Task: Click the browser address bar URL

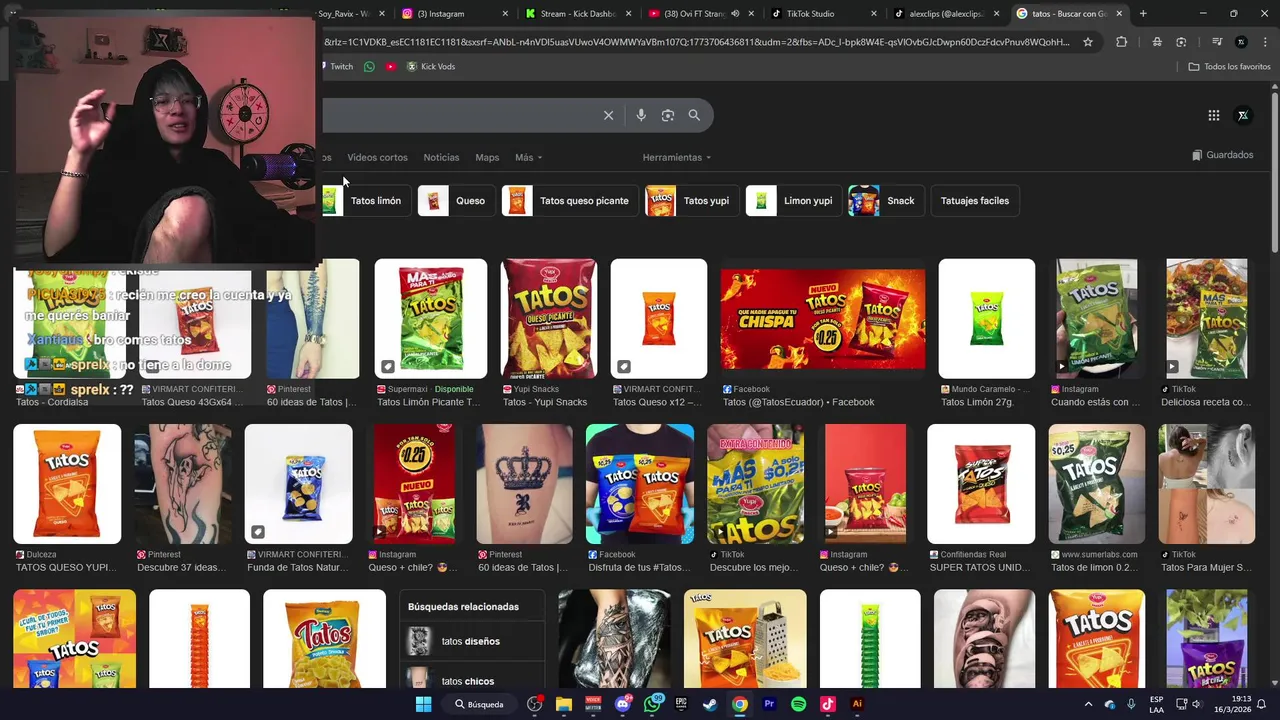Action: coord(696,42)
